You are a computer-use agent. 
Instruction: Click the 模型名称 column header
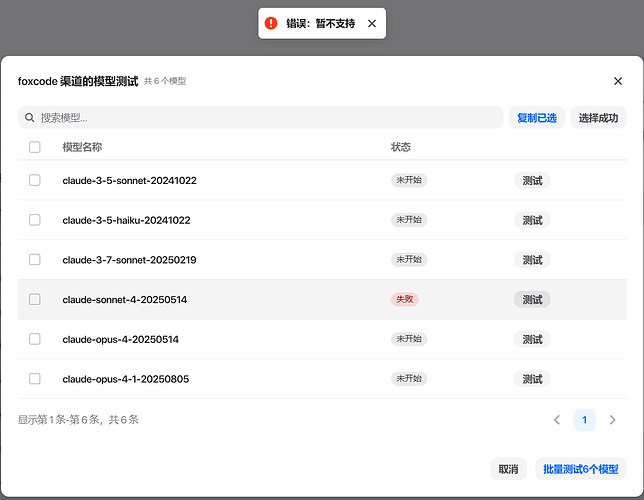coord(82,147)
